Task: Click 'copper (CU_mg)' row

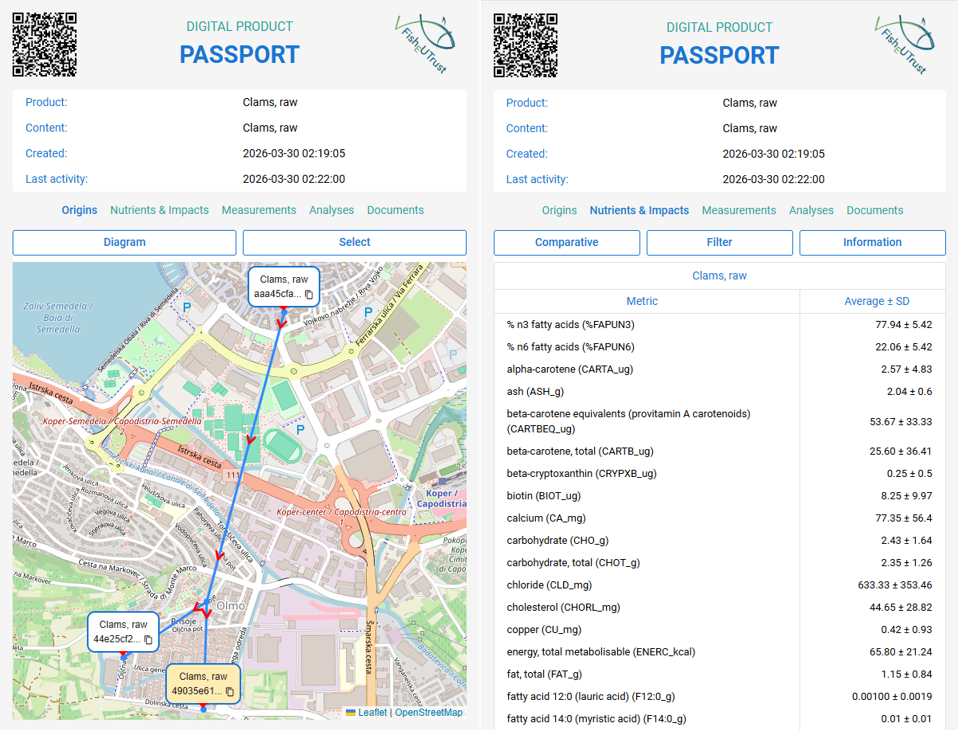Action: click(719, 630)
